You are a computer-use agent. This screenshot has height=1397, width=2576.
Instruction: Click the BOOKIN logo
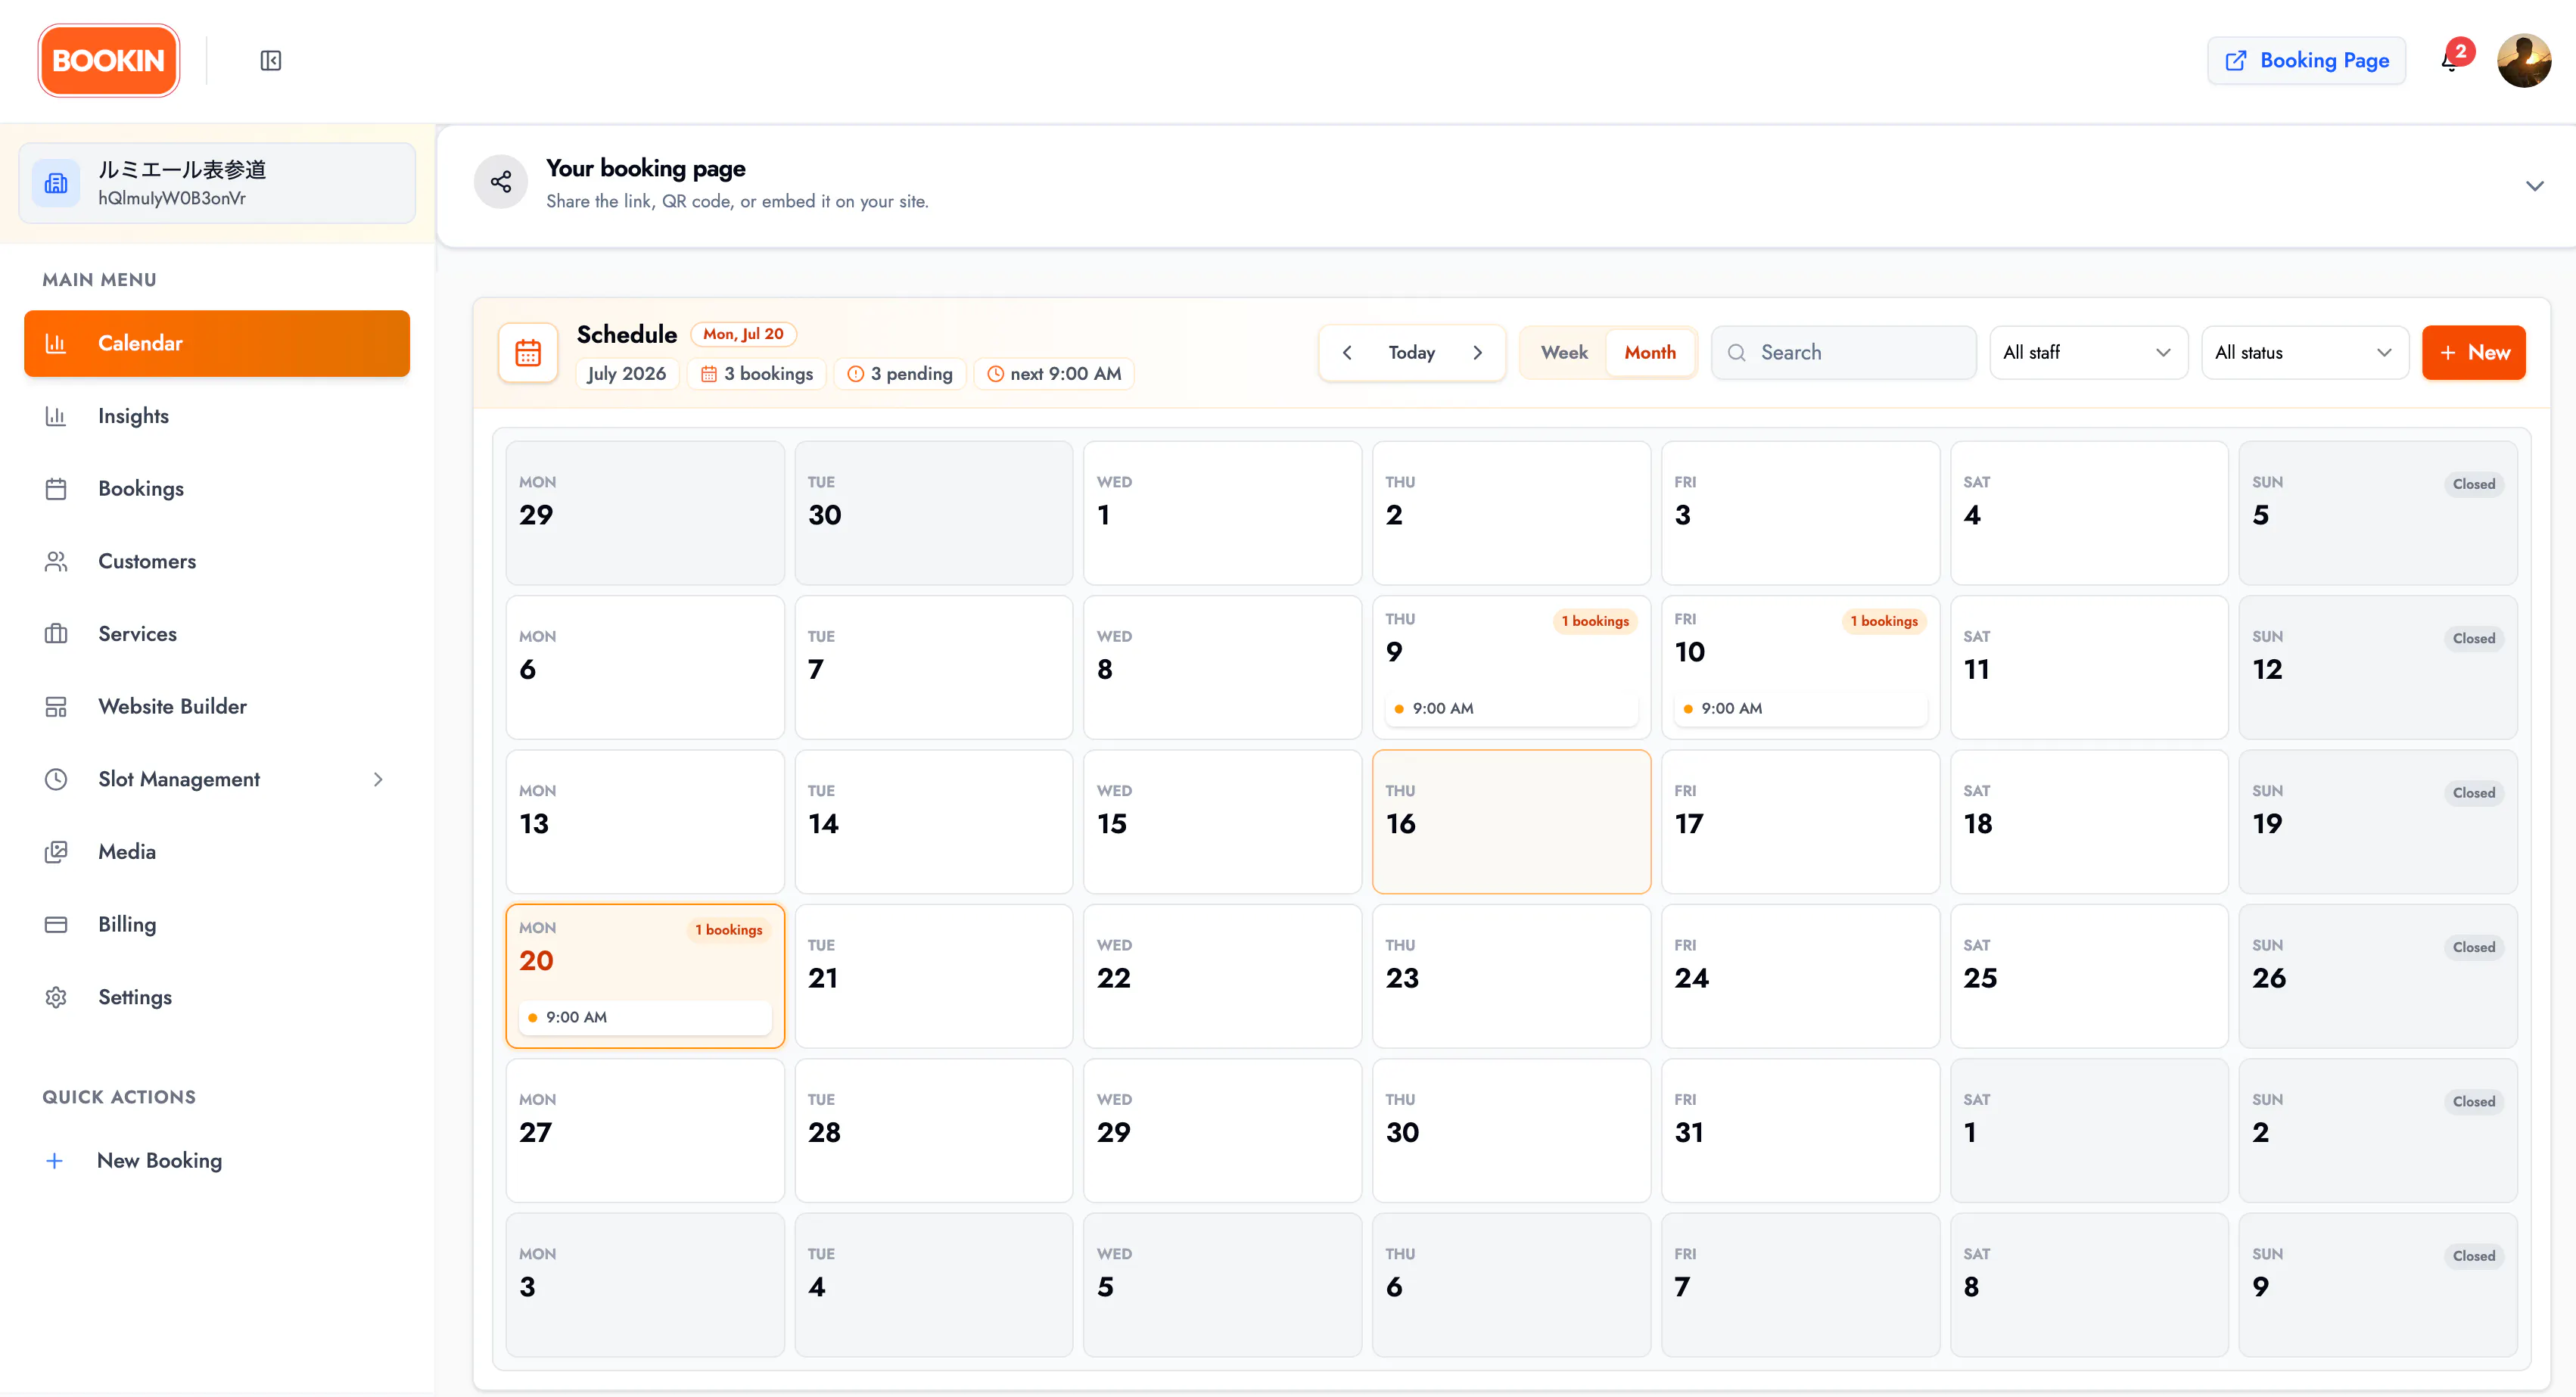coord(109,61)
